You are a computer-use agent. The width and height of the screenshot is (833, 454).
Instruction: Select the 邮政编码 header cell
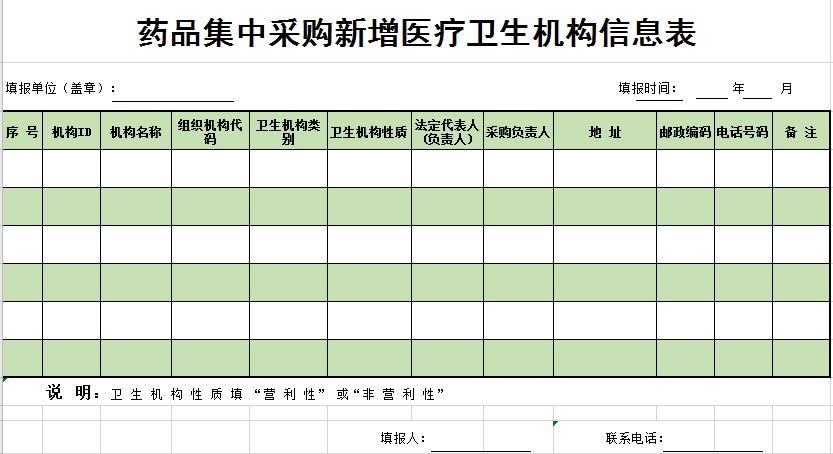point(685,131)
